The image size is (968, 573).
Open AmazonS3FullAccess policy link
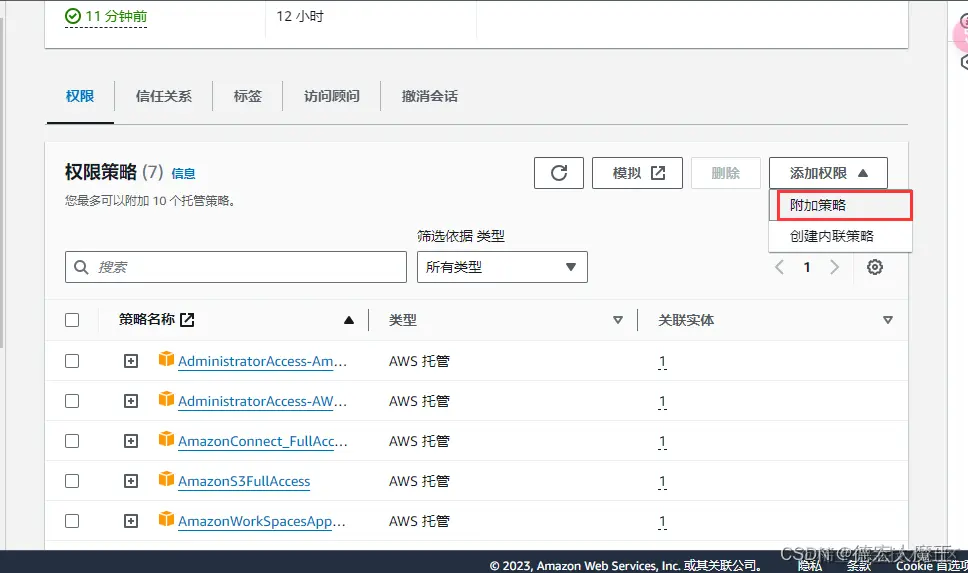click(244, 482)
